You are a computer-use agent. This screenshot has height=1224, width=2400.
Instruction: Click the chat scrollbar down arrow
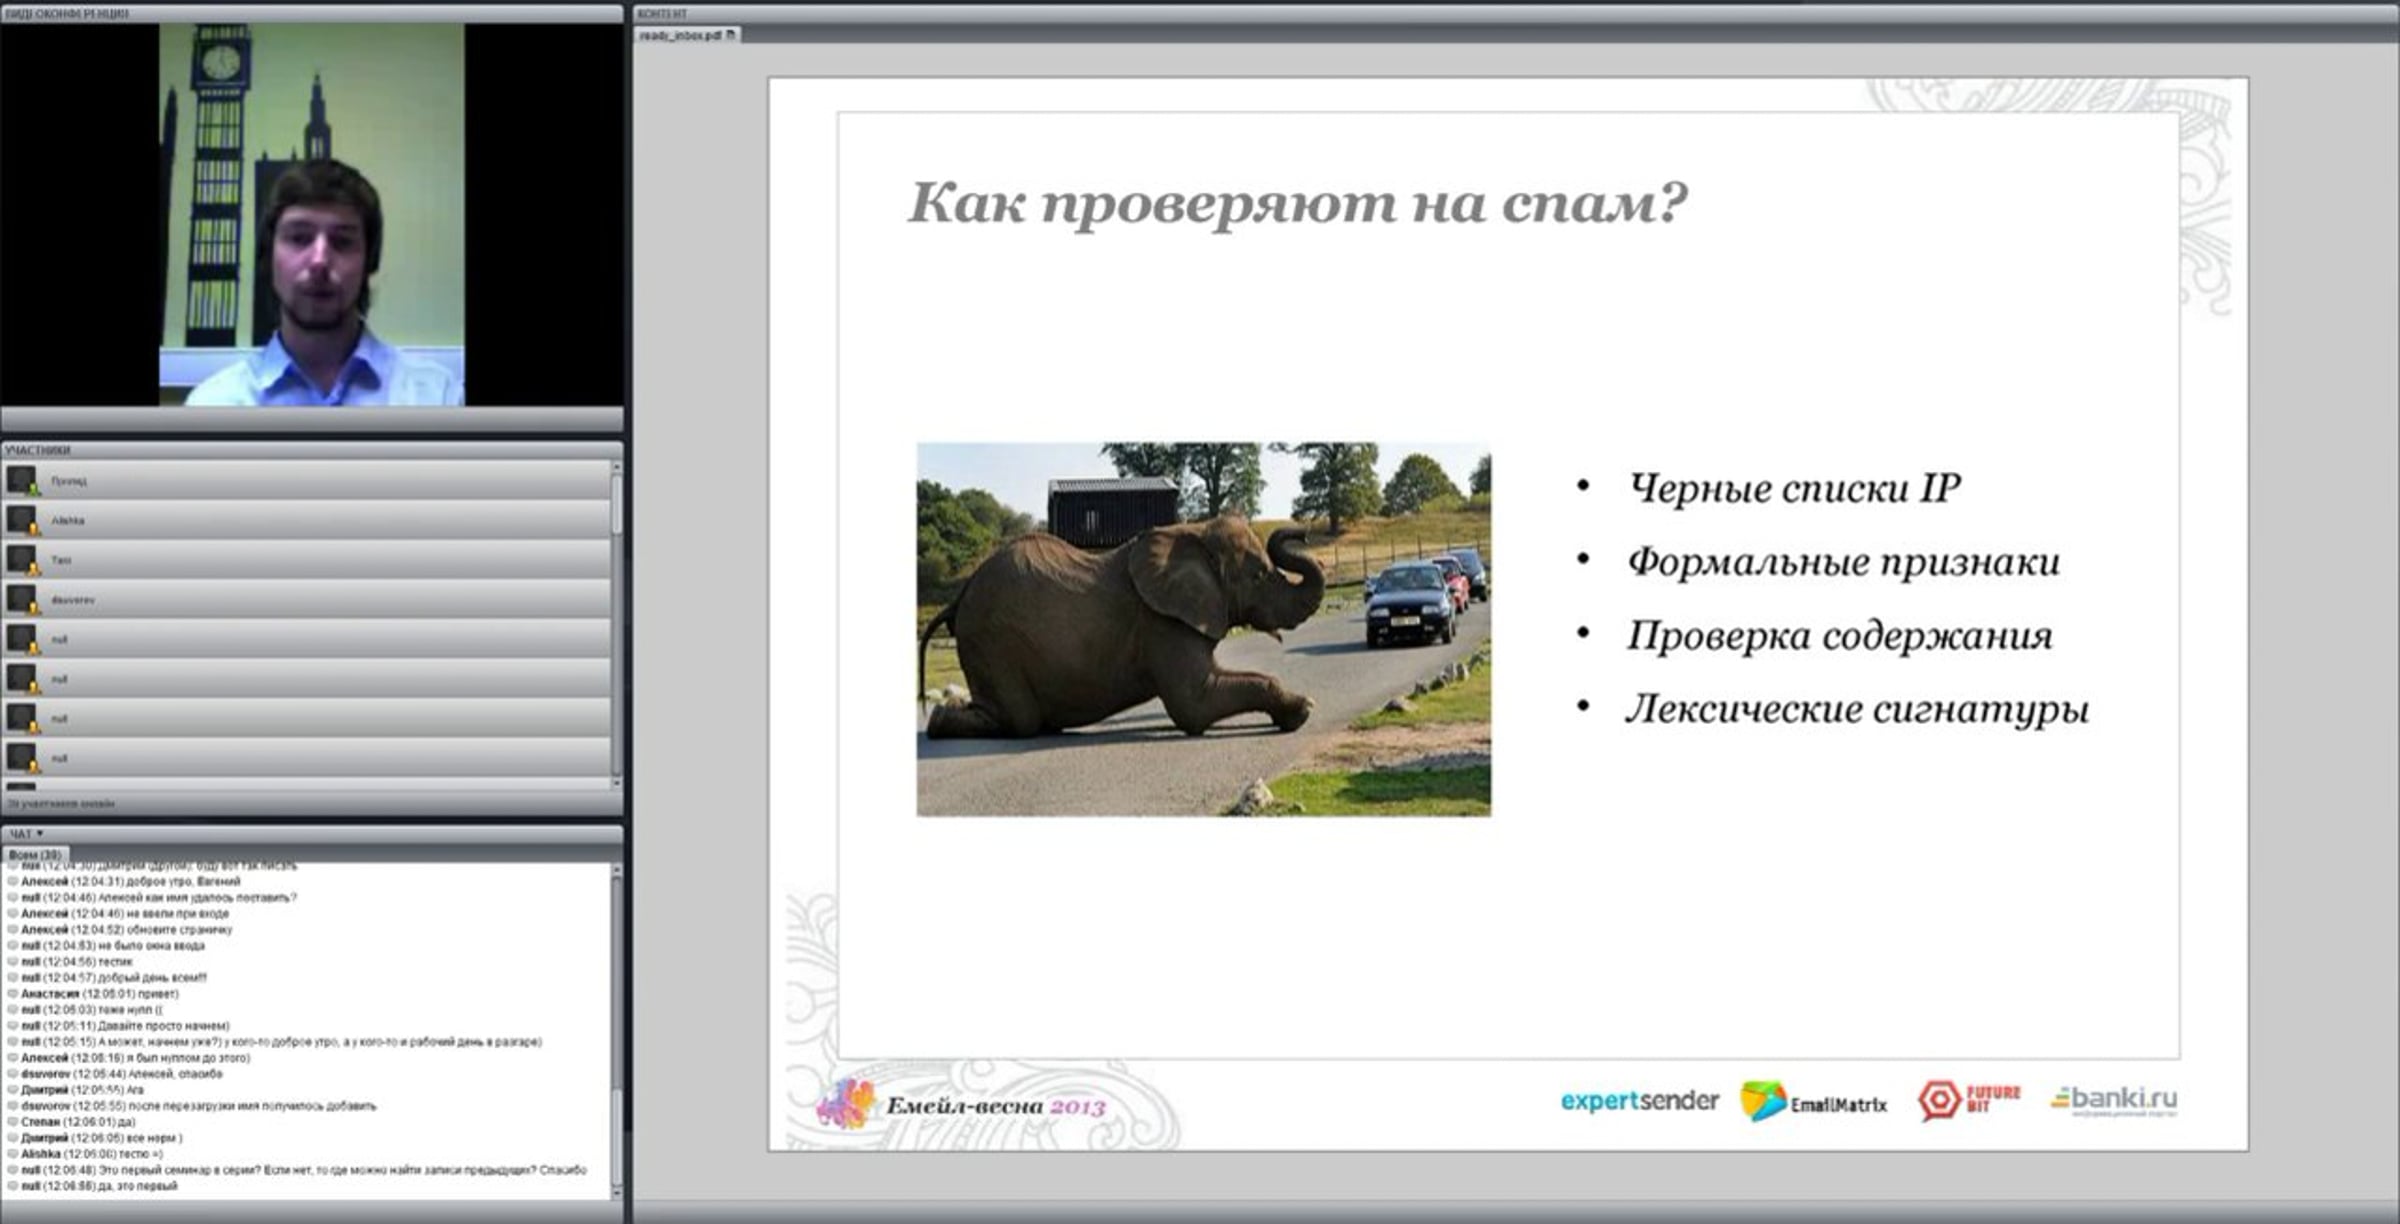coord(616,1192)
